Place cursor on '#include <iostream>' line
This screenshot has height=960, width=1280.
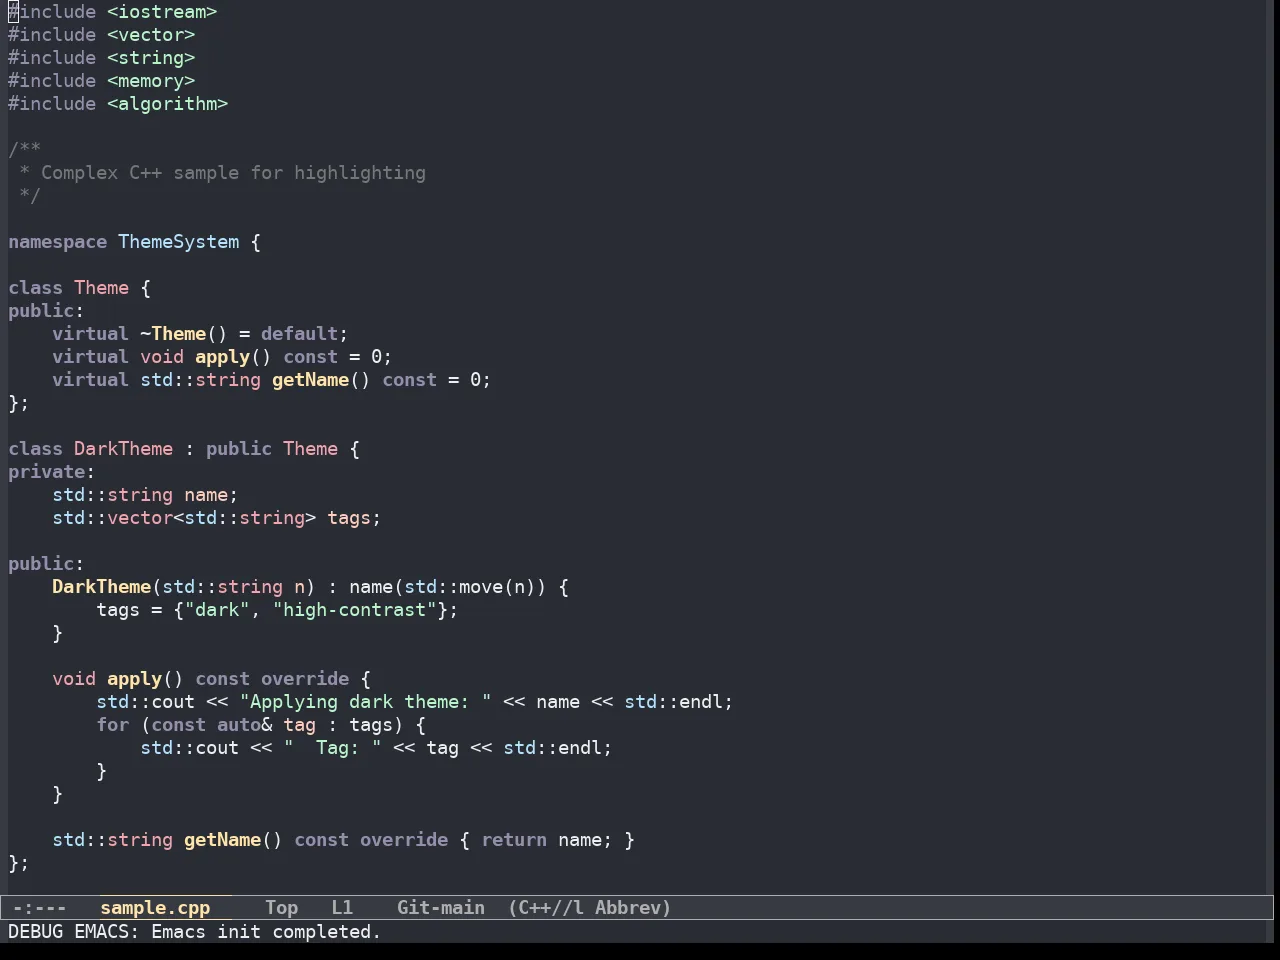point(113,12)
